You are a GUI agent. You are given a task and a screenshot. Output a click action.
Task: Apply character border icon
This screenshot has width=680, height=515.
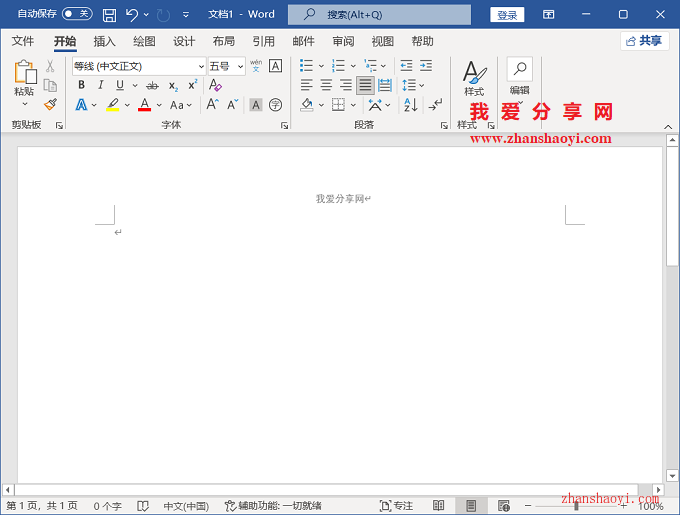275,66
